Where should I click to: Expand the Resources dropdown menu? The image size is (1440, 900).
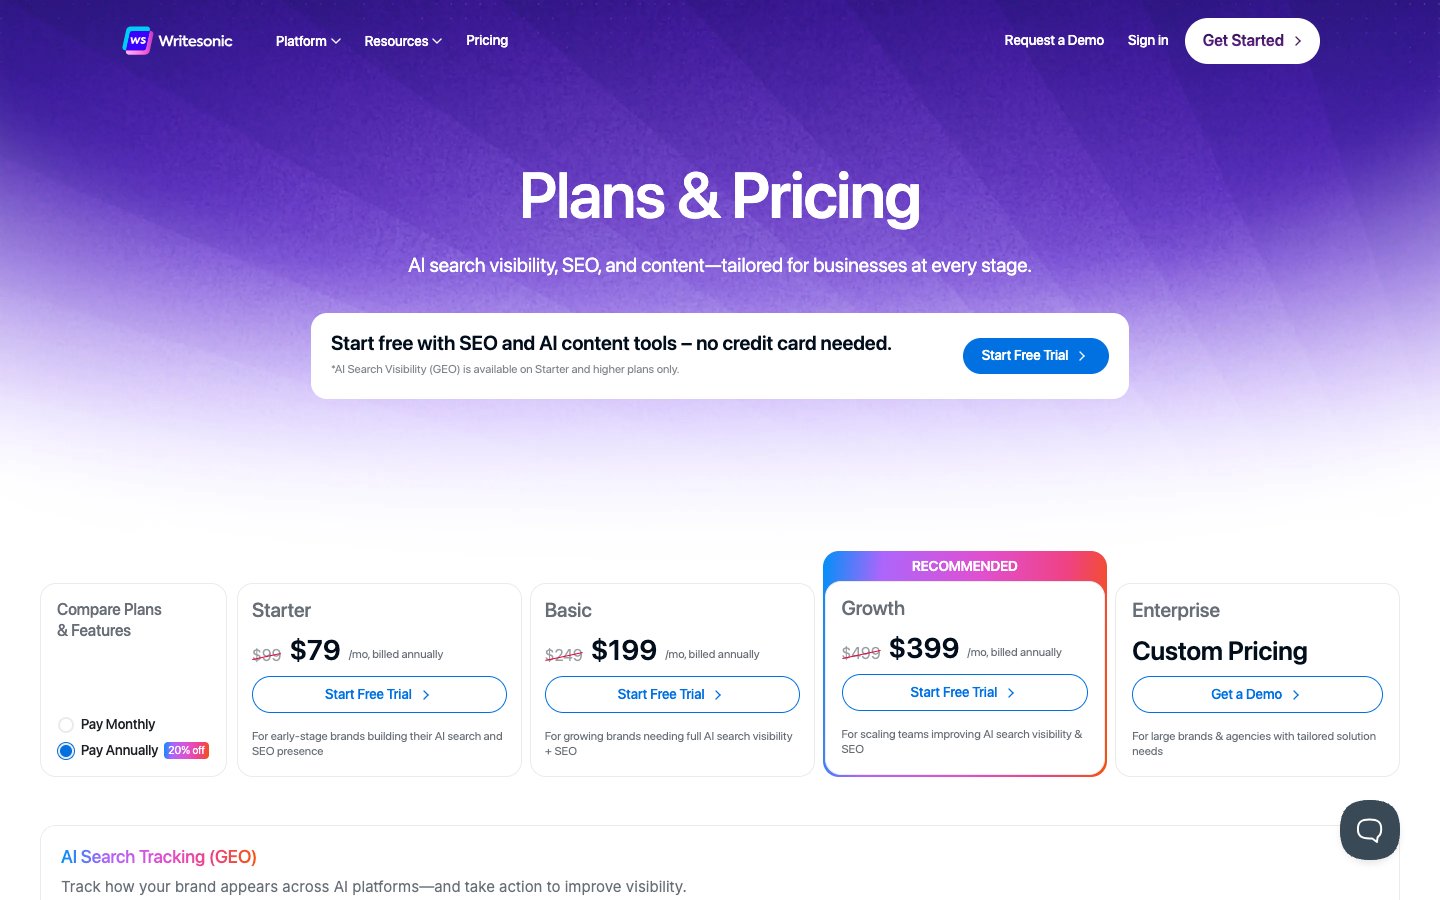coord(403,41)
